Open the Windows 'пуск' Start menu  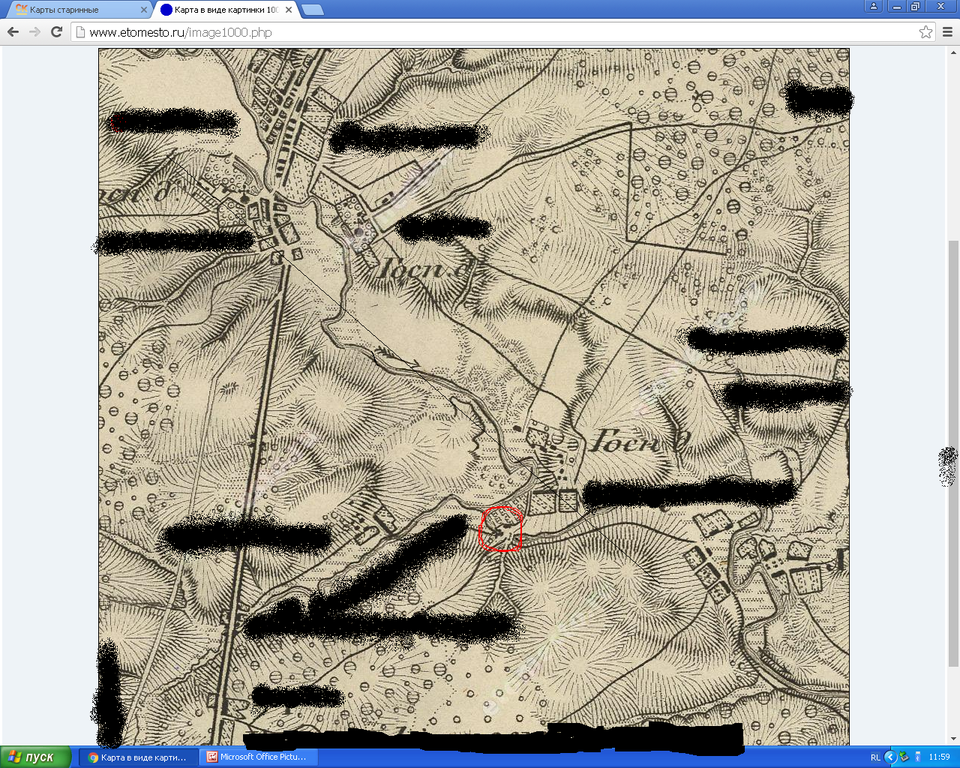point(36,757)
